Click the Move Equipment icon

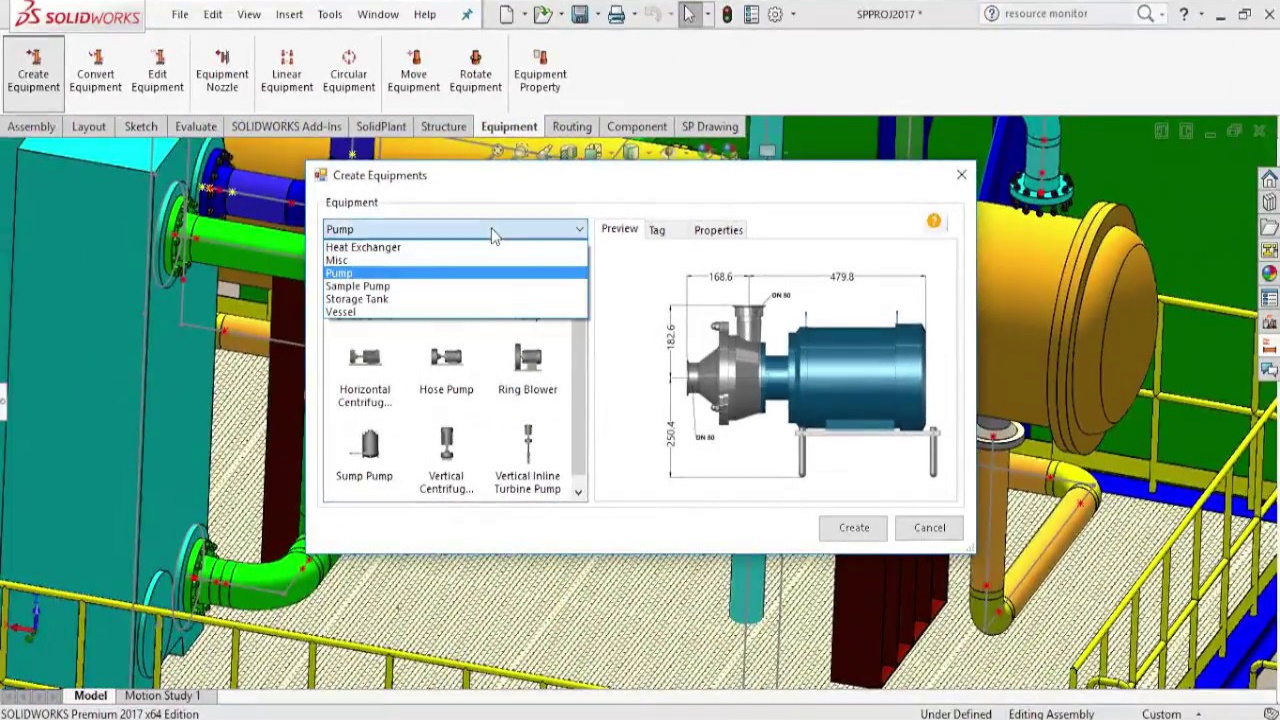coord(413,70)
